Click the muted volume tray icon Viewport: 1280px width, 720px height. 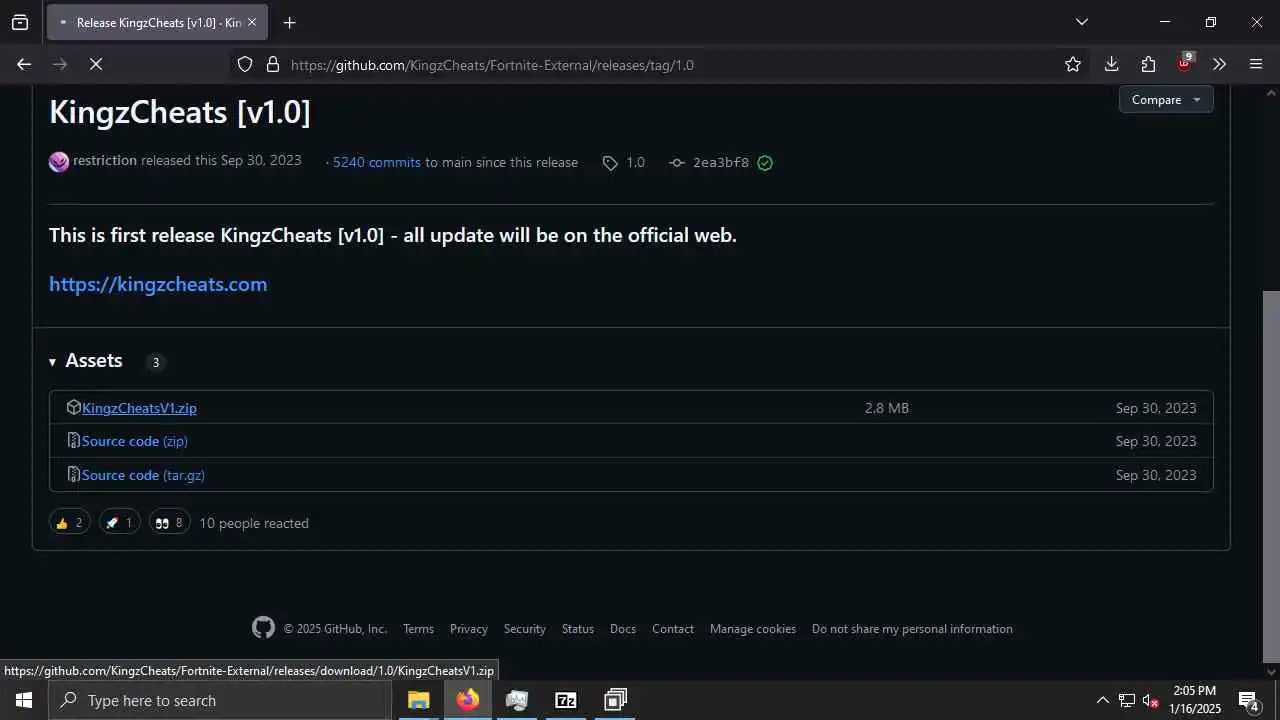[x=1151, y=700]
